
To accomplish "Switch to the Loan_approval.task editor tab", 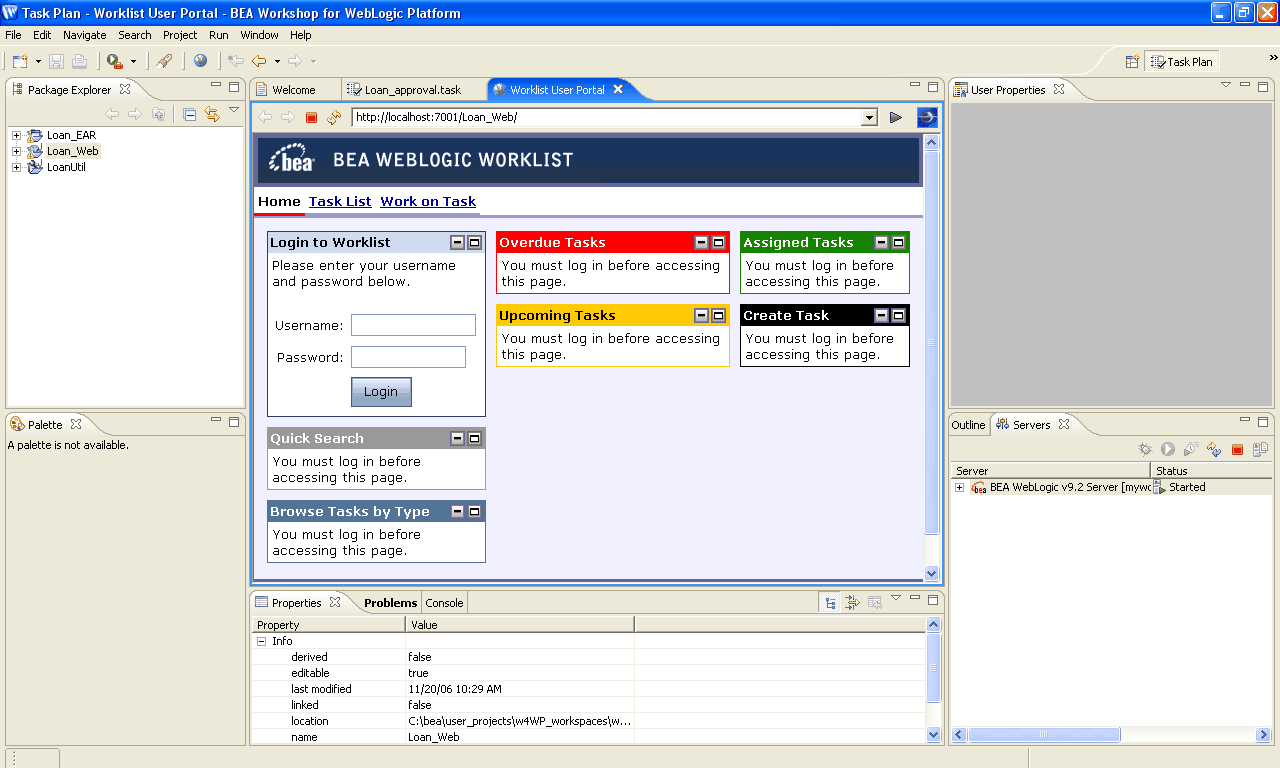I will (413, 90).
